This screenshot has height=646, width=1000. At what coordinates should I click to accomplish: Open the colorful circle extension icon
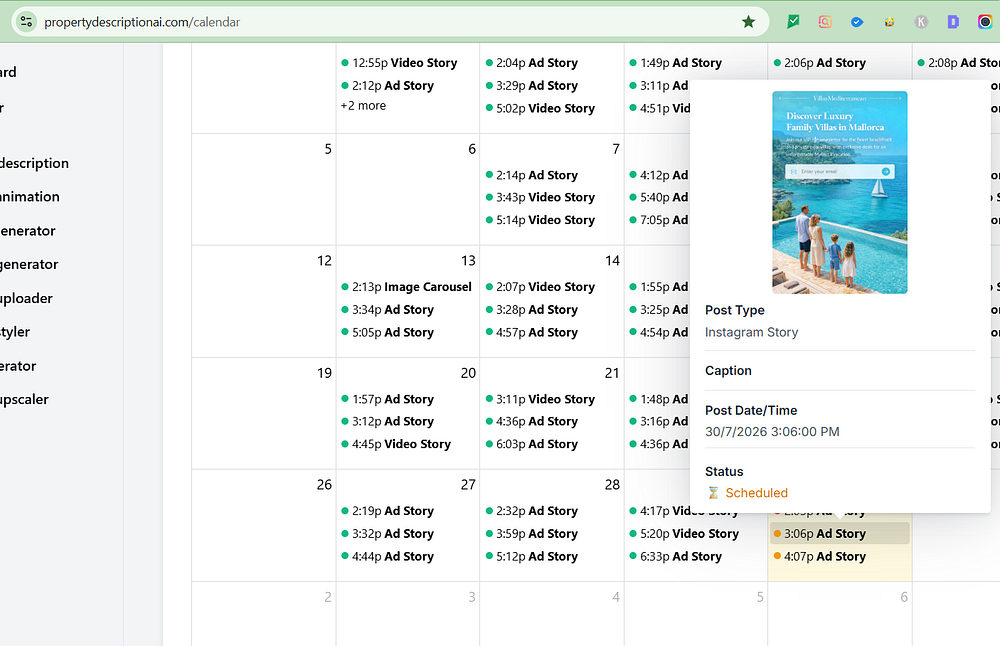coord(985,22)
